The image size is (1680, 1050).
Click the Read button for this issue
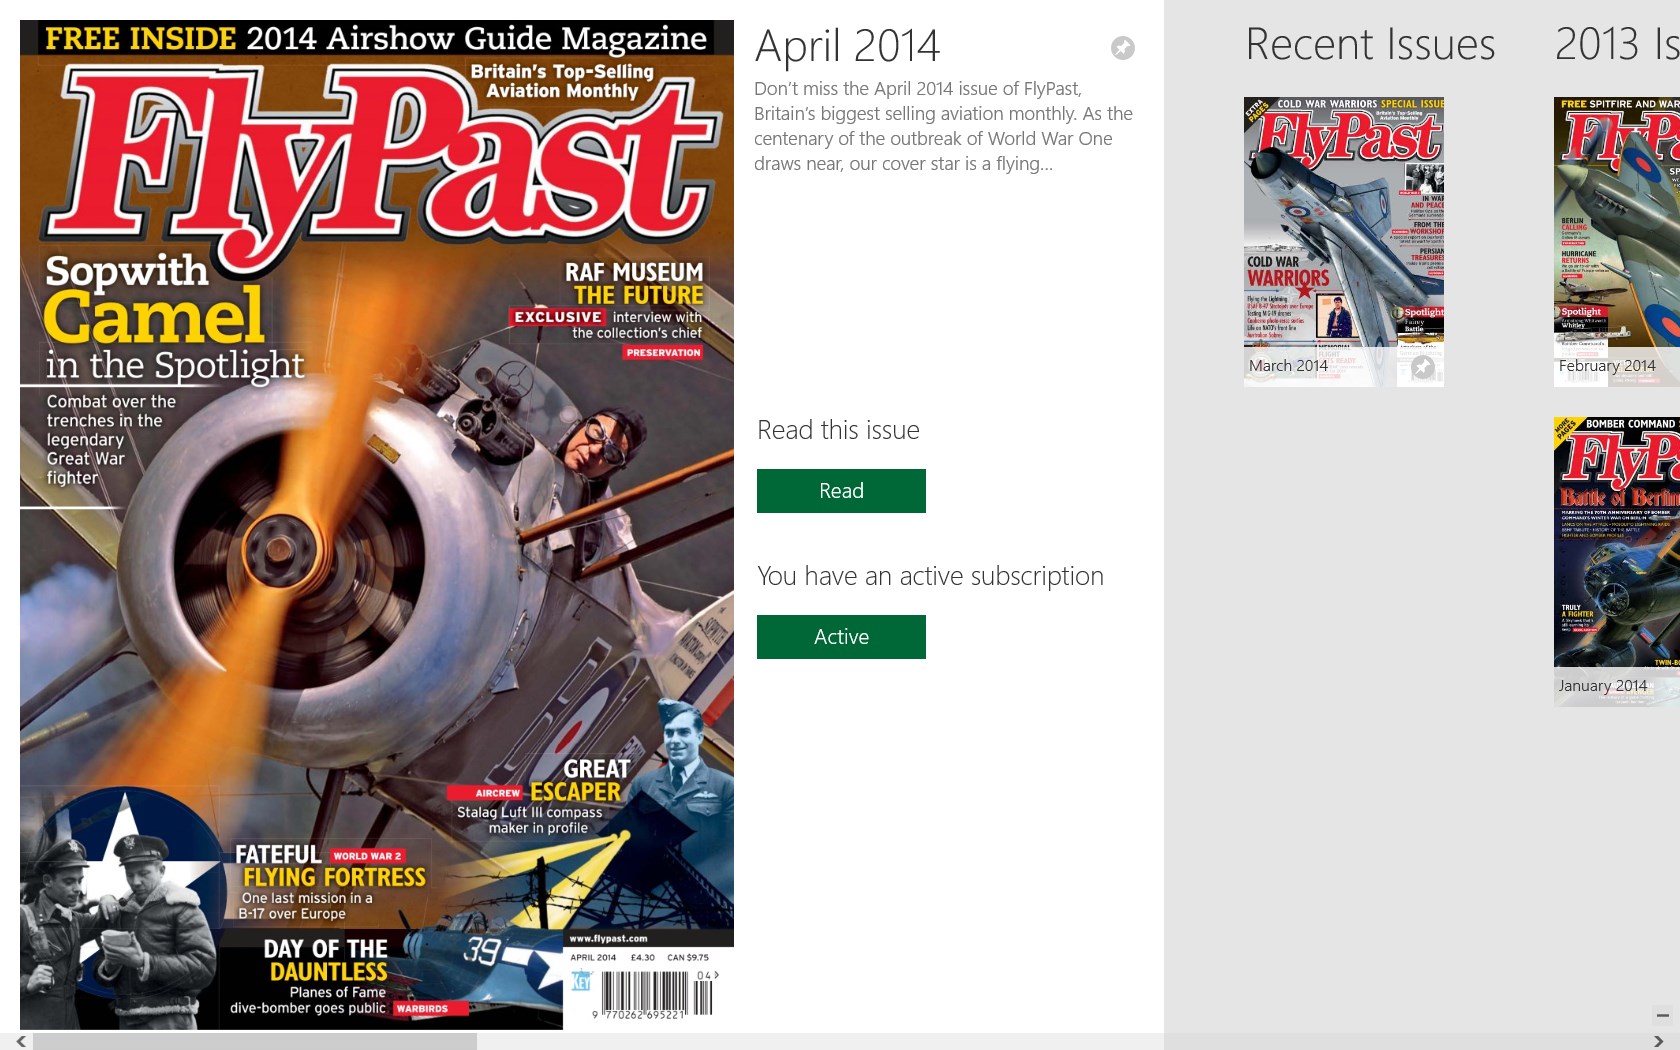coord(841,491)
